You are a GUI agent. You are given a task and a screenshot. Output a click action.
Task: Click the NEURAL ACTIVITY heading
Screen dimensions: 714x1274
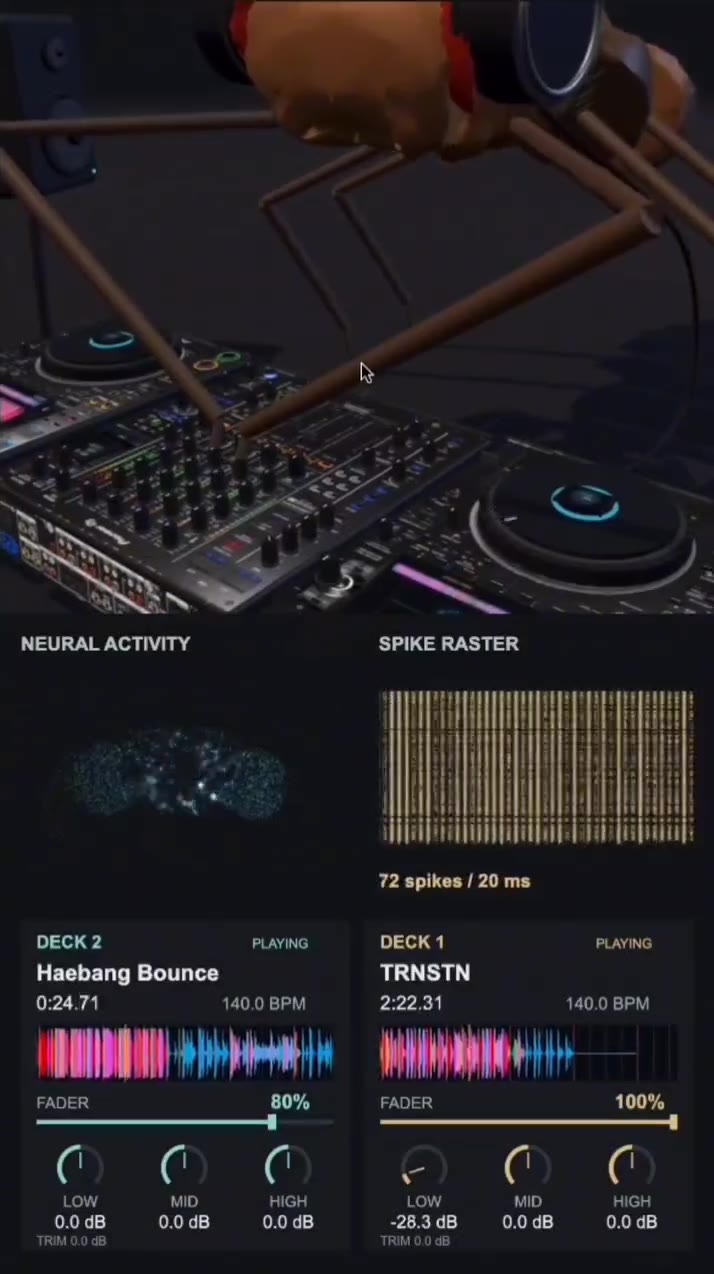105,644
